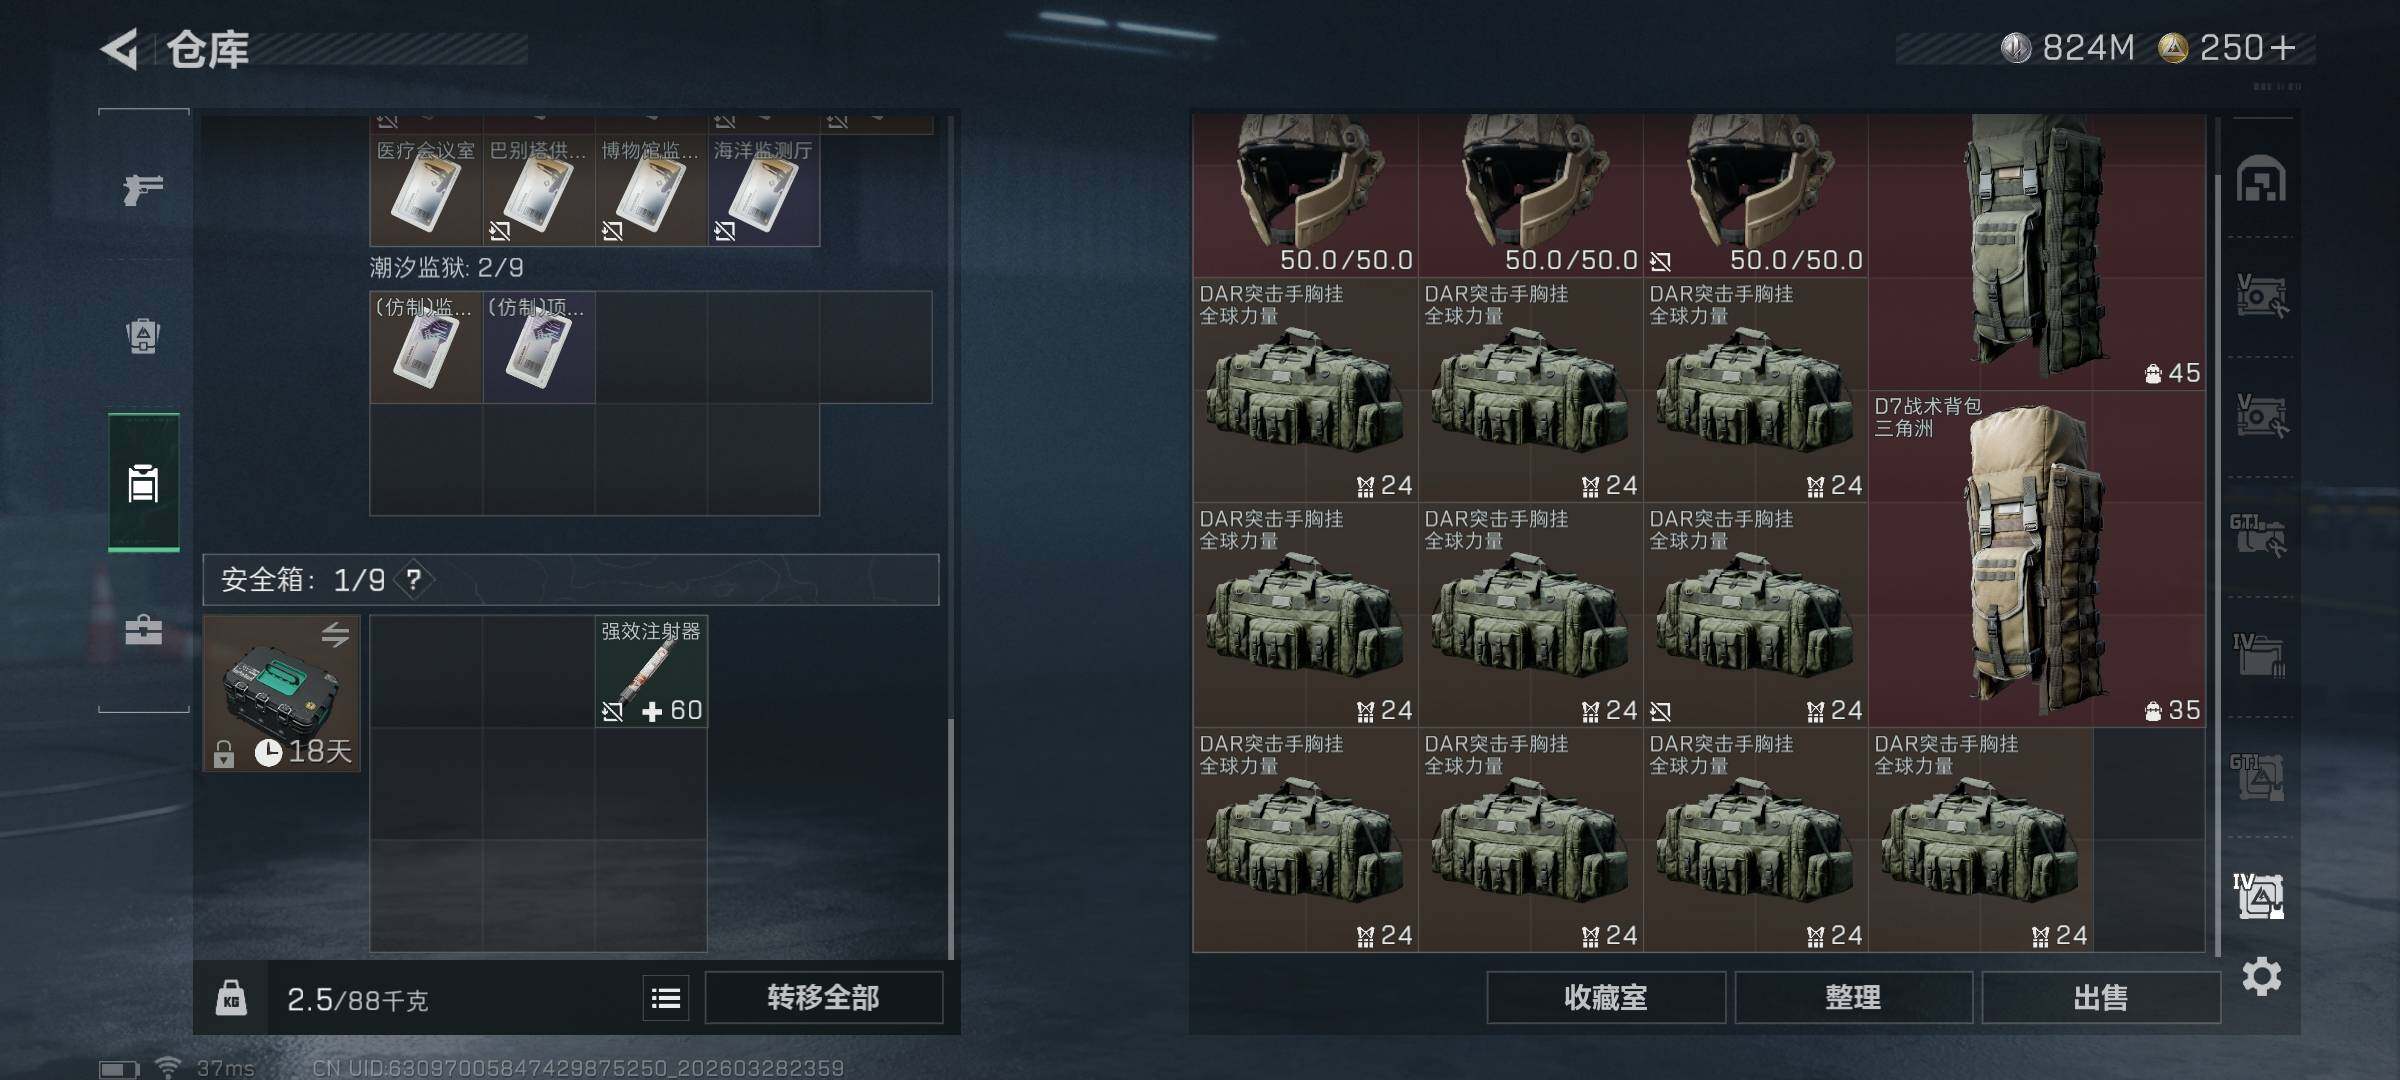Click the 整理 organize button

1853,997
